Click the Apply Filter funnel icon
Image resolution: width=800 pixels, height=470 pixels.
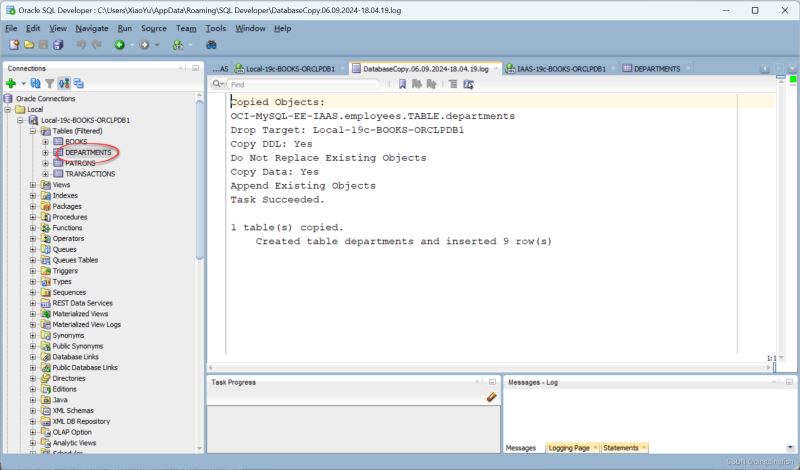click(49, 83)
